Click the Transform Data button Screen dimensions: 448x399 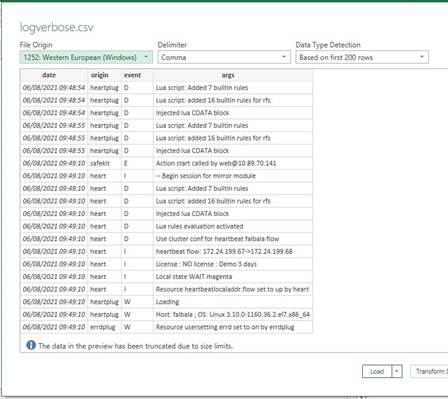point(429,371)
